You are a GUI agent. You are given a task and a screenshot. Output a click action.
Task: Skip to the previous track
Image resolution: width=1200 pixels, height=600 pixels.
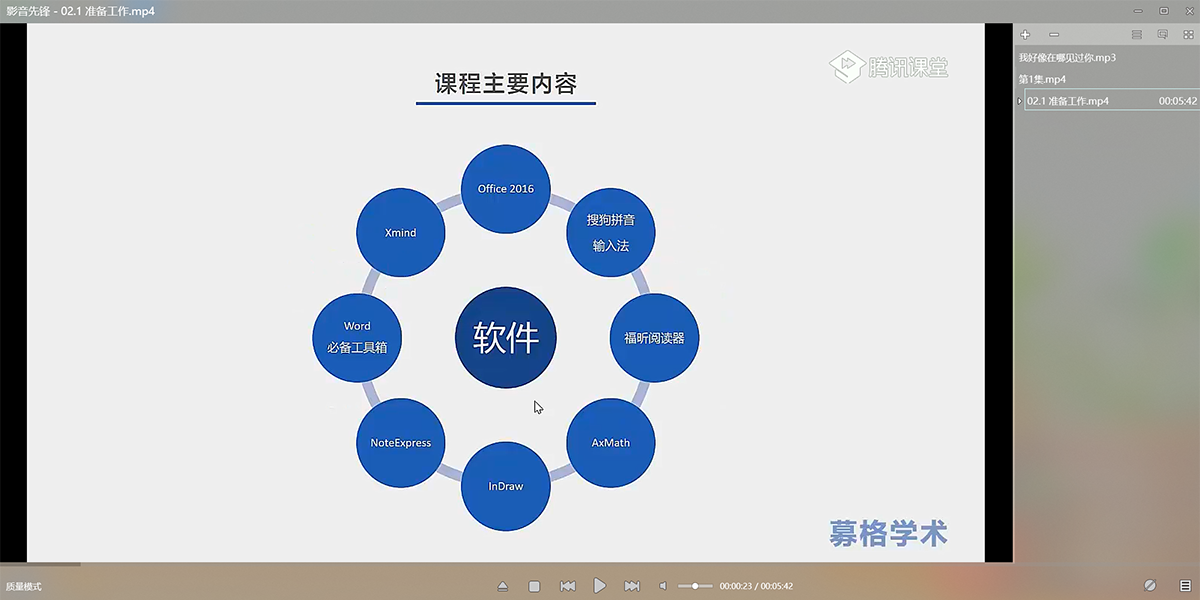tap(567, 586)
